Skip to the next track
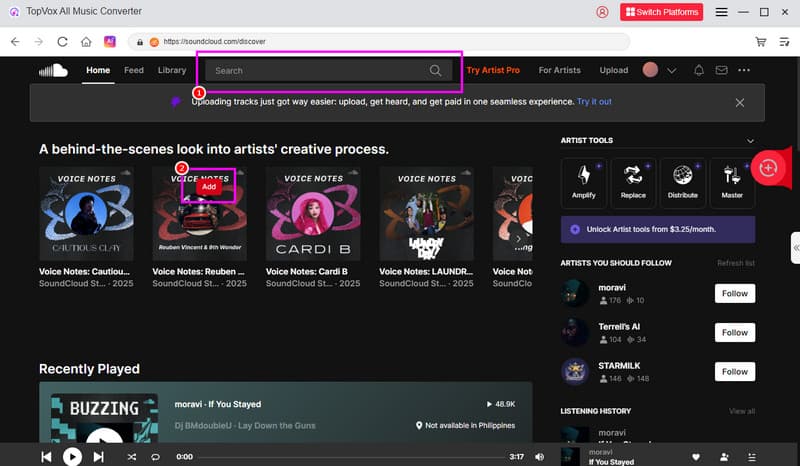This screenshot has width=800, height=466. click(98, 457)
